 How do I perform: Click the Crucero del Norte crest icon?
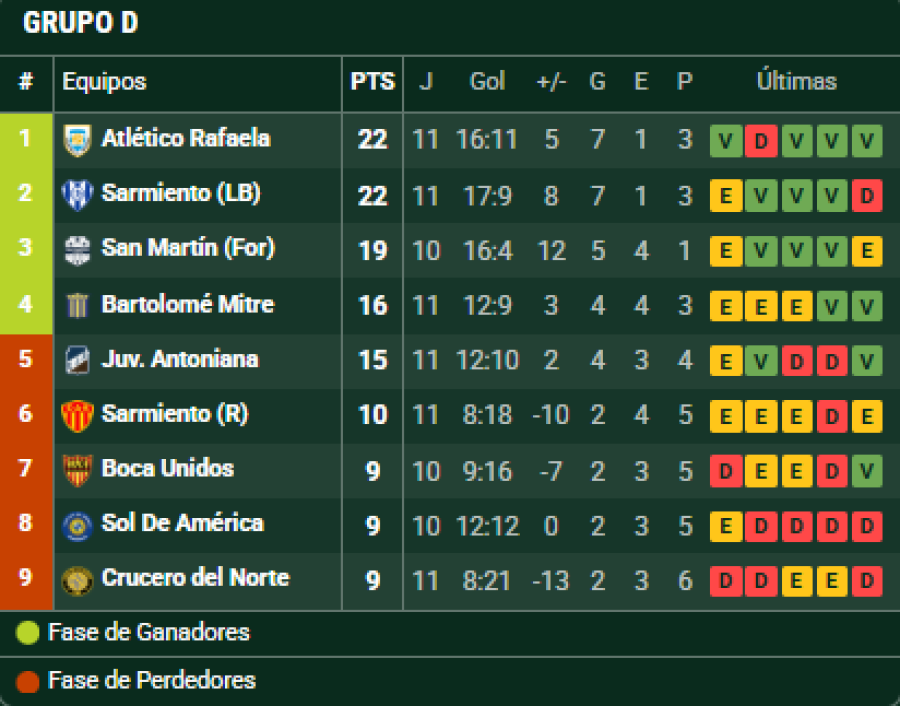pos(77,579)
